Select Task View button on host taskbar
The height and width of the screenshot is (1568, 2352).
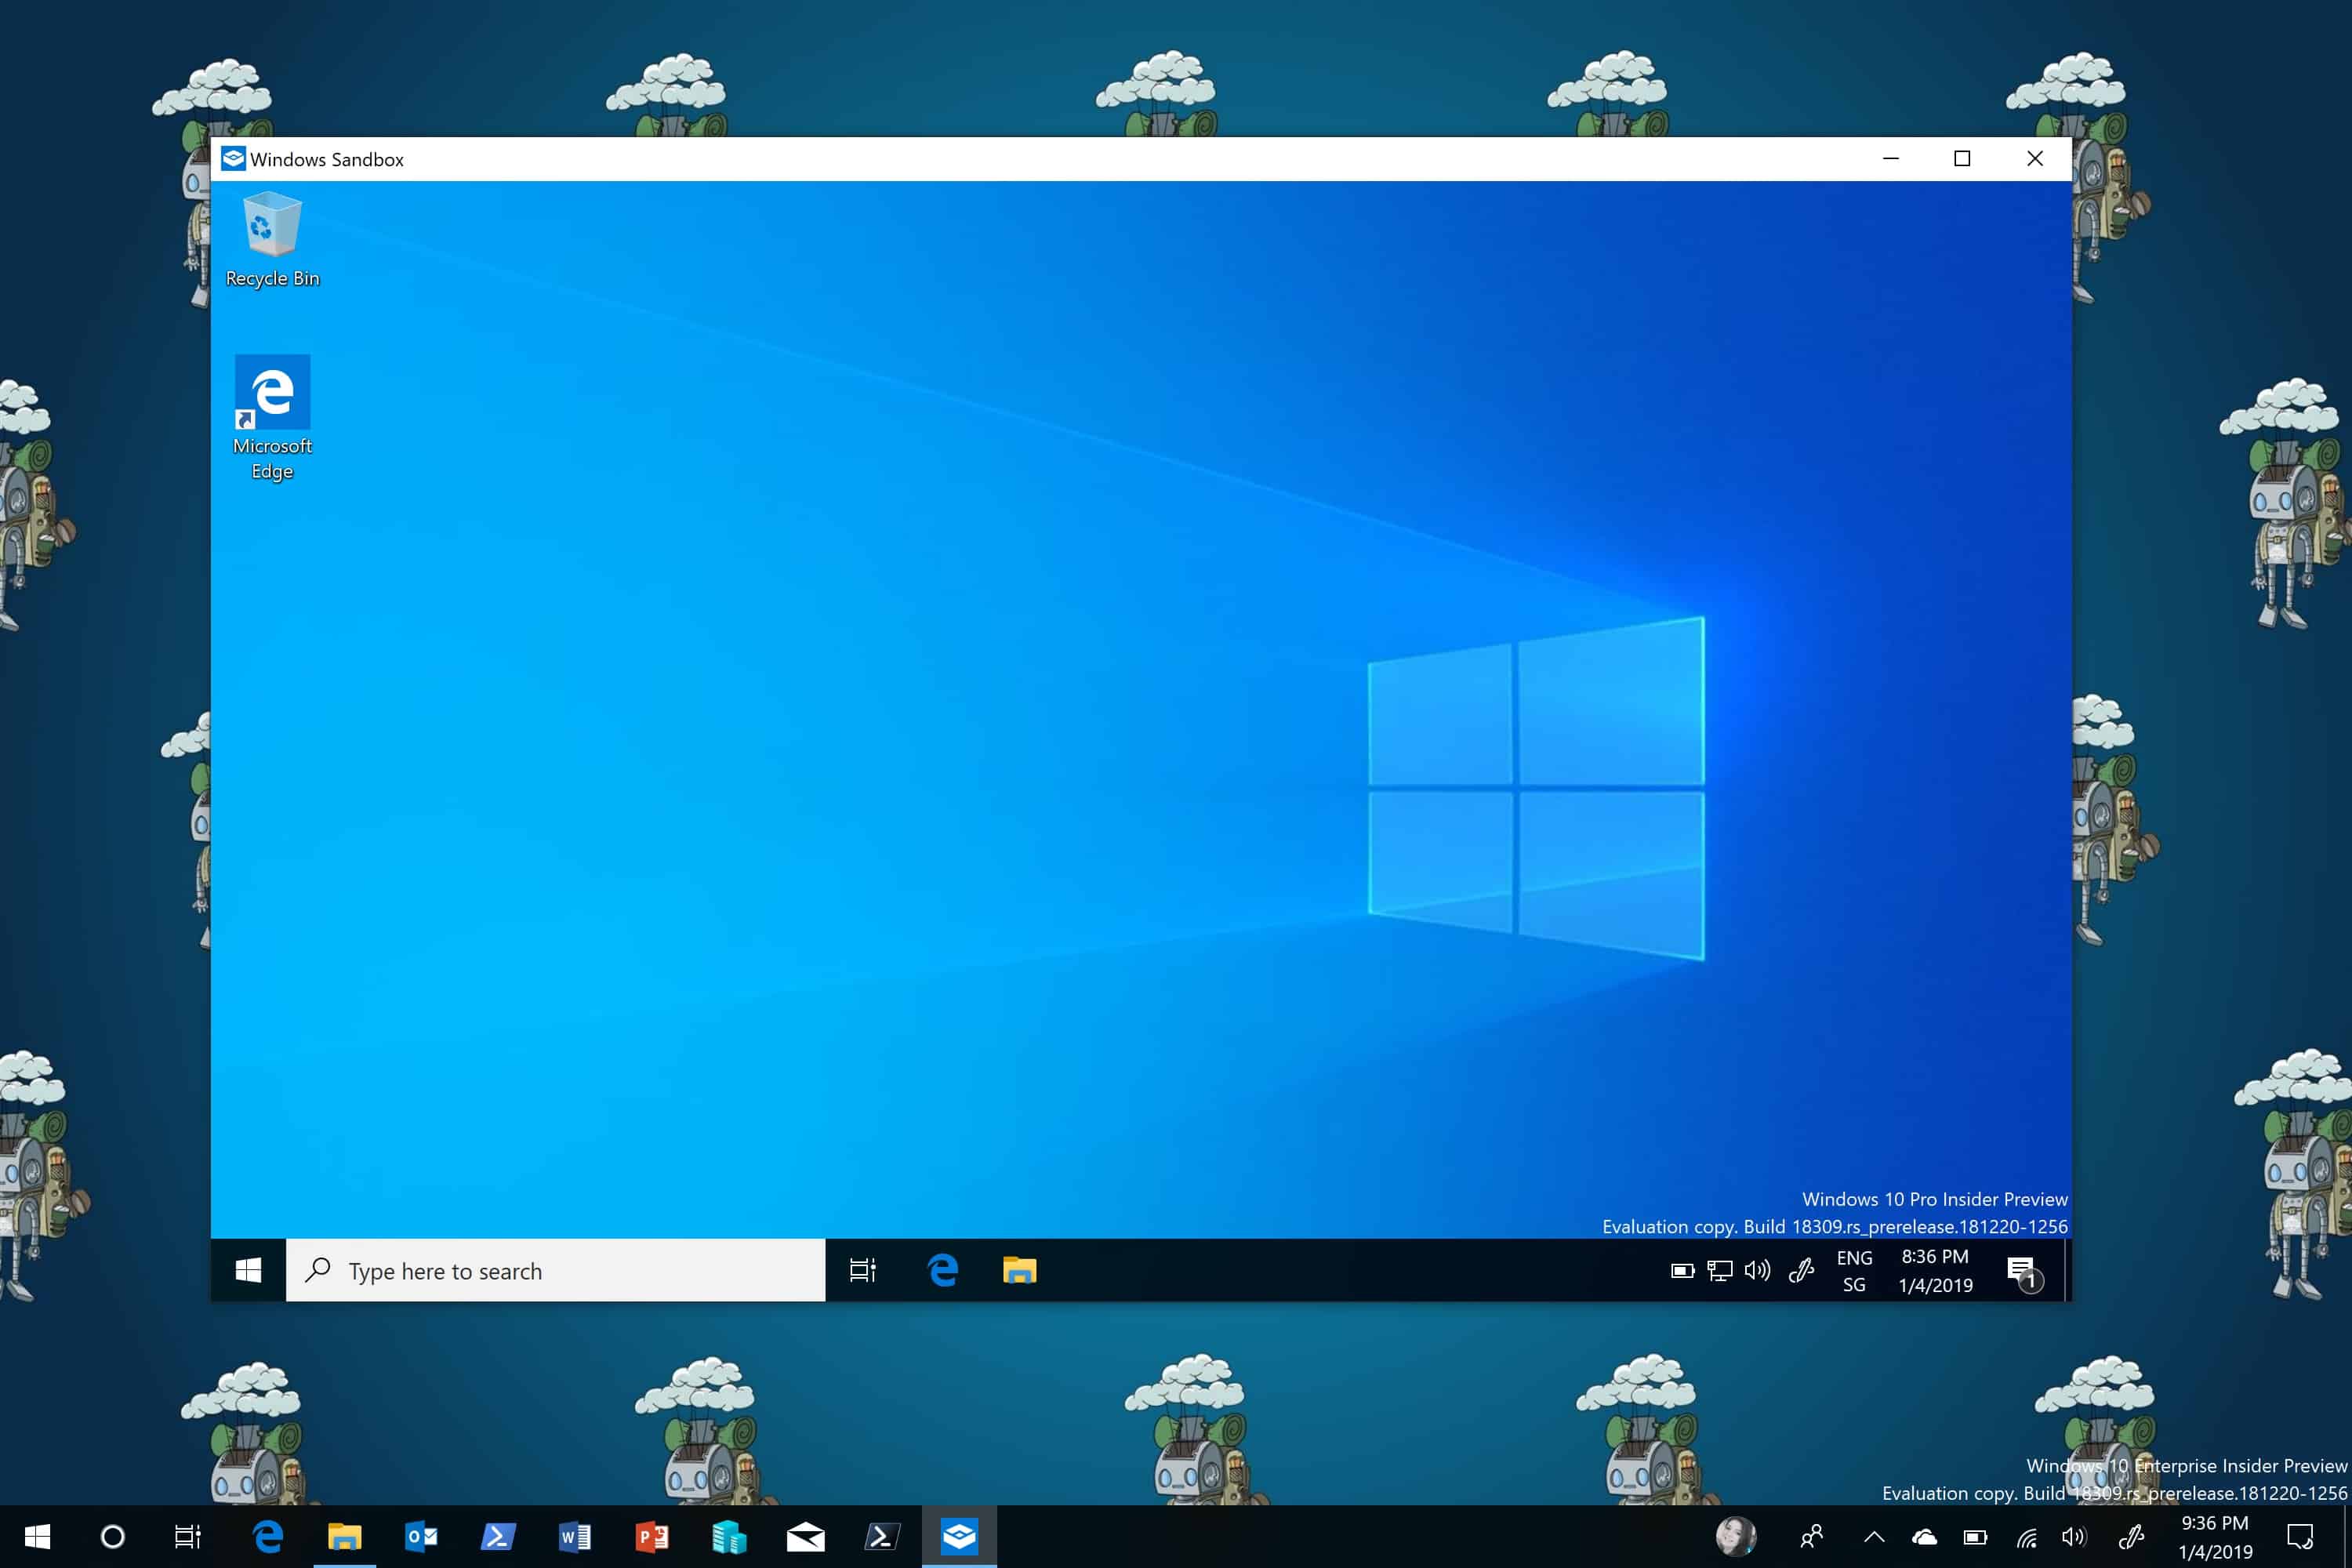189,1537
